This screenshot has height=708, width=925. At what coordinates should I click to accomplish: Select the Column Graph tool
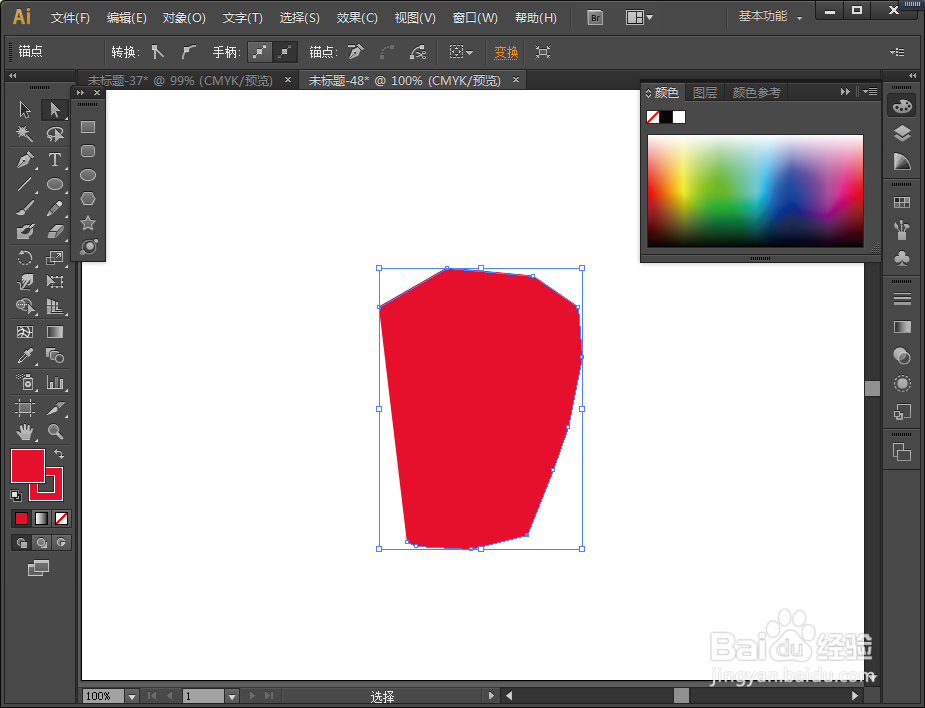(54, 382)
